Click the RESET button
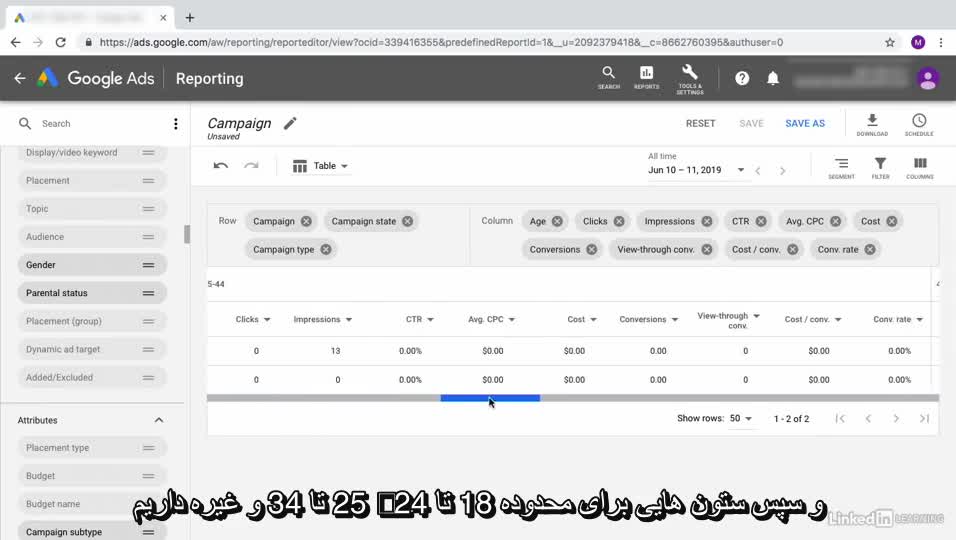956x540 pixels. 700,123
